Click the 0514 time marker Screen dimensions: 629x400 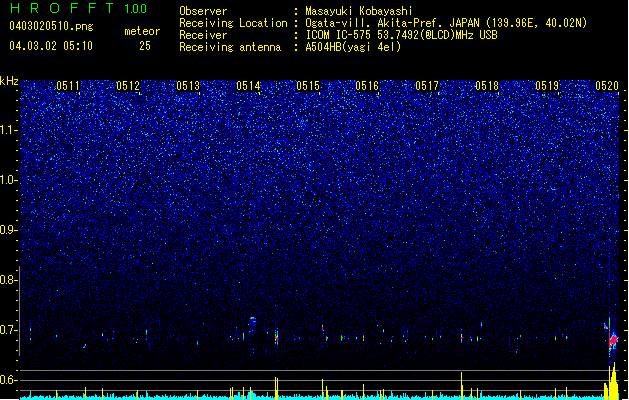[x=248, y=86]
